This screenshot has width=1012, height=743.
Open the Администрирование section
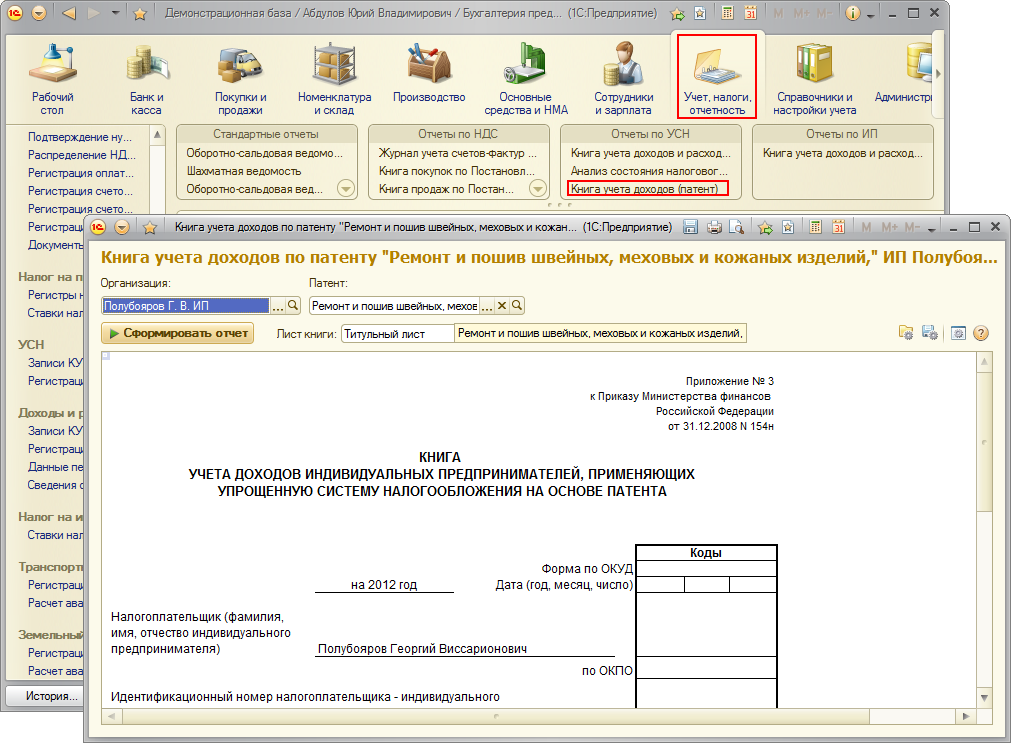click(904, 72)
